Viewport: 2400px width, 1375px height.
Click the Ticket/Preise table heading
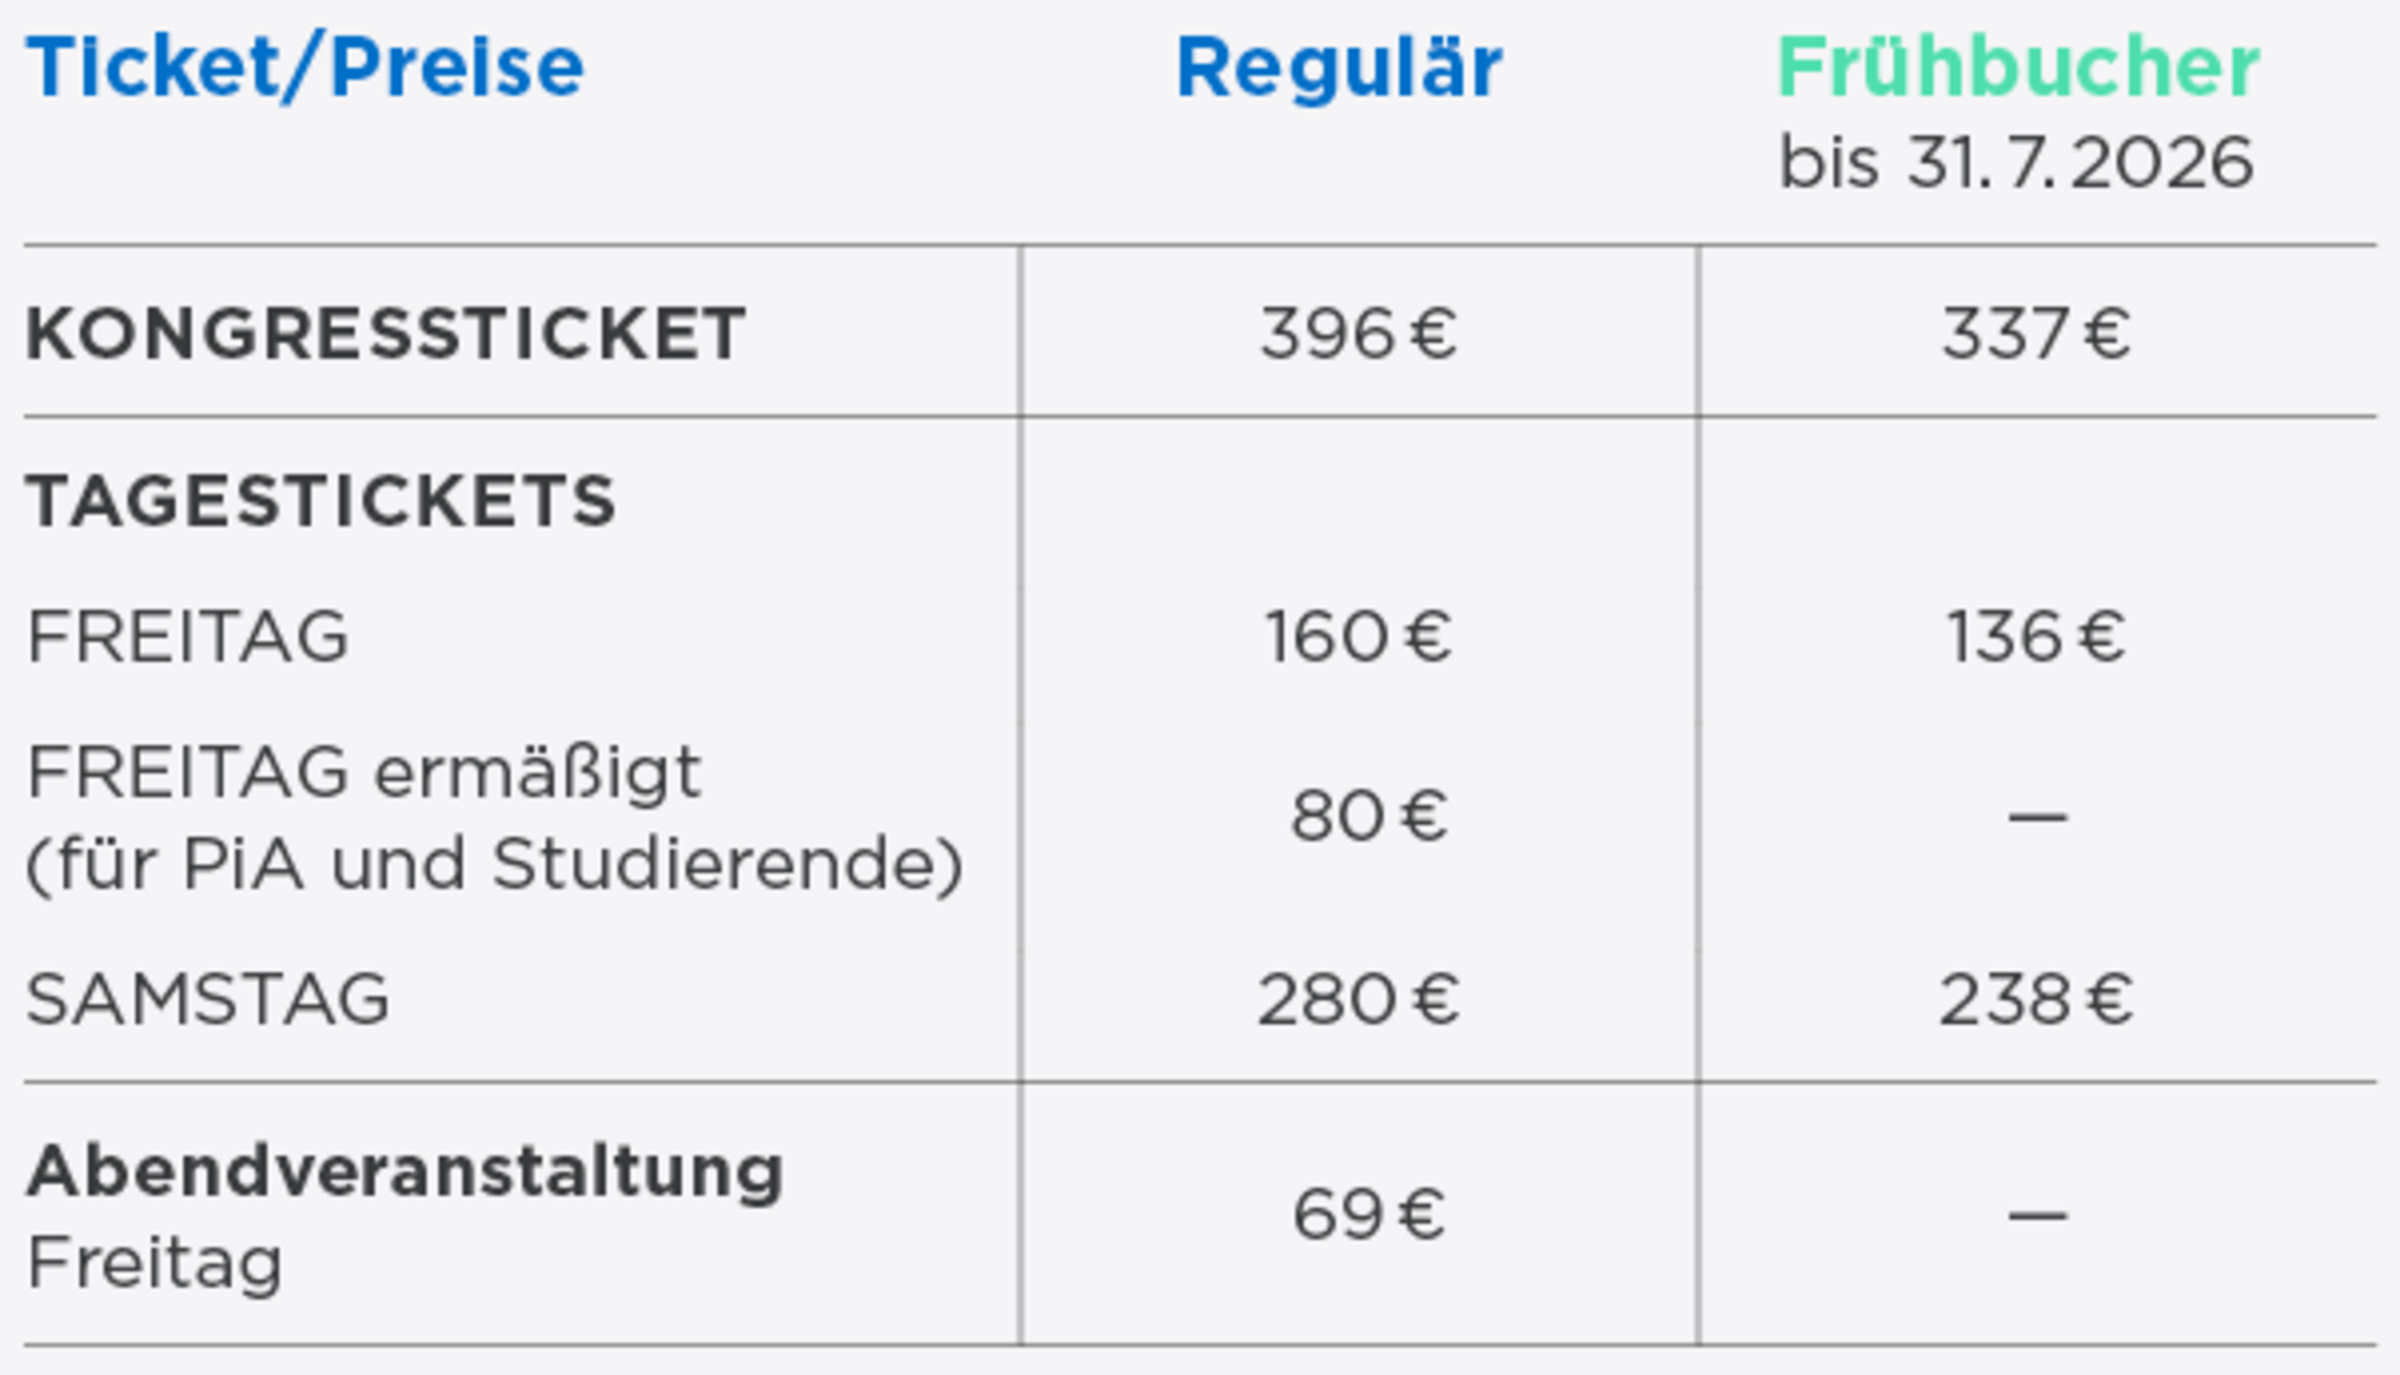click(305, 68)
